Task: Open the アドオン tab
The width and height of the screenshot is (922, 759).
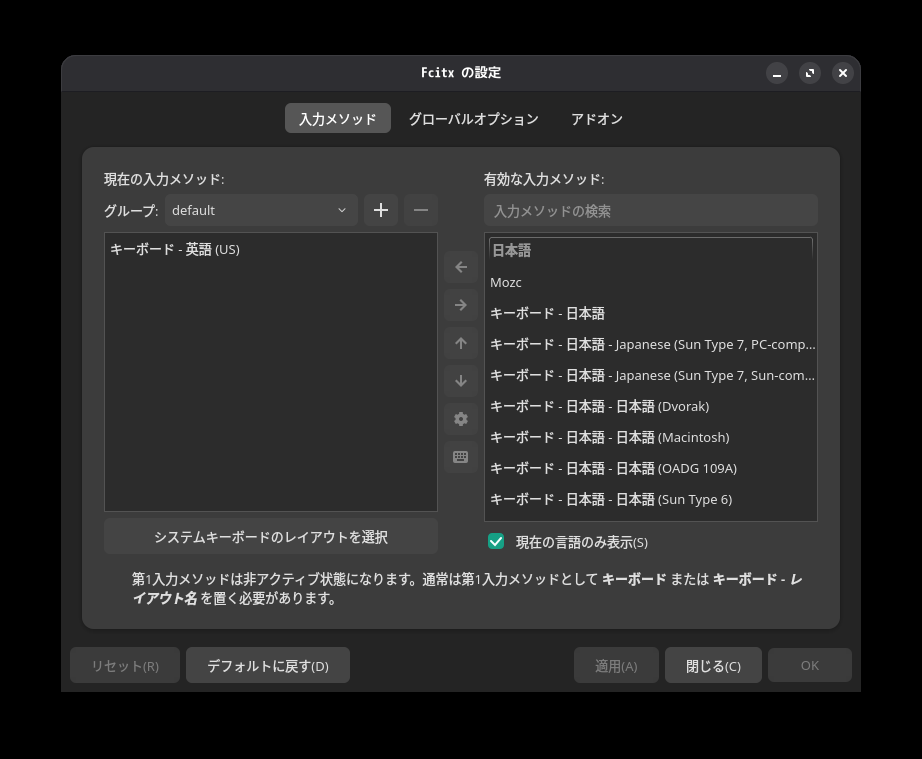Action: (597, 118)
